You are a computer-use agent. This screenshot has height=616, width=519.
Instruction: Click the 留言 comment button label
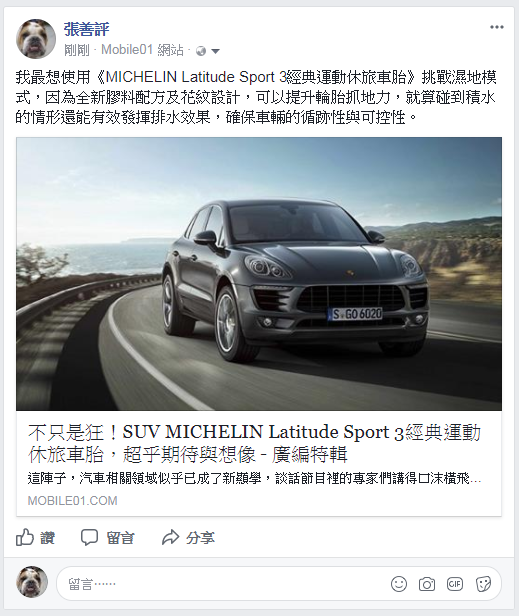point(121,538)
